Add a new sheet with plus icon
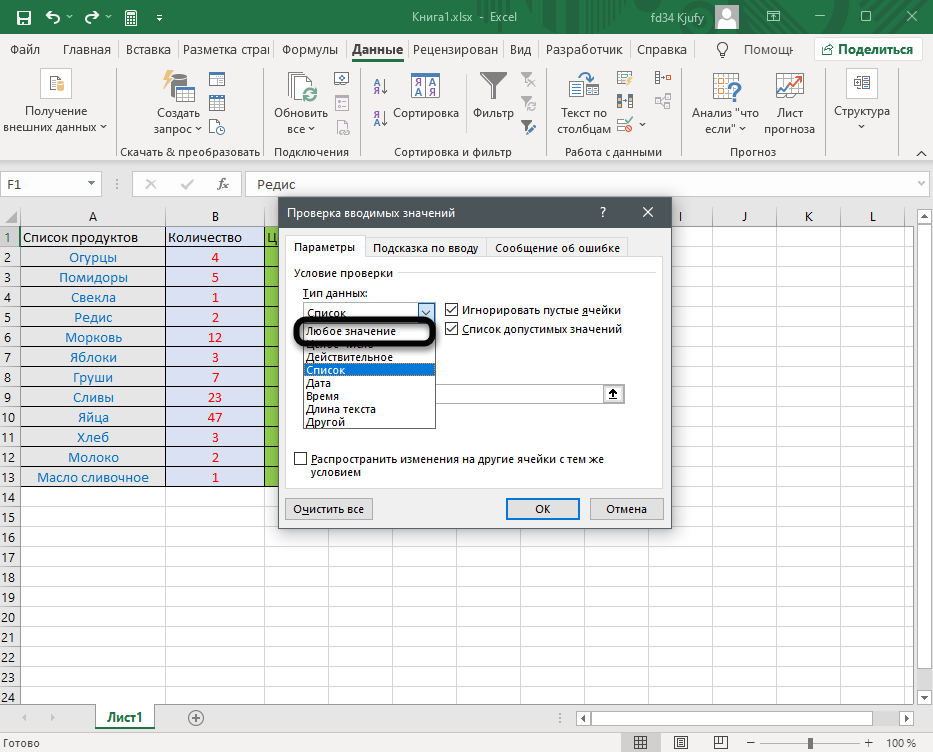The width and height of the screenshot is (933, 752). tap(196, 717)
